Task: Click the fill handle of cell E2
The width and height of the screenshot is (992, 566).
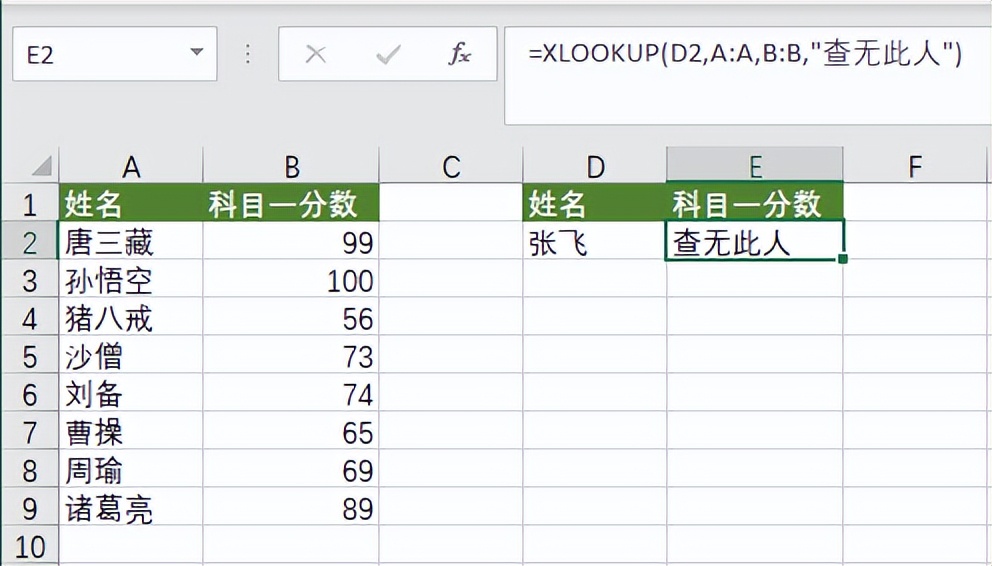Action: 842,259
